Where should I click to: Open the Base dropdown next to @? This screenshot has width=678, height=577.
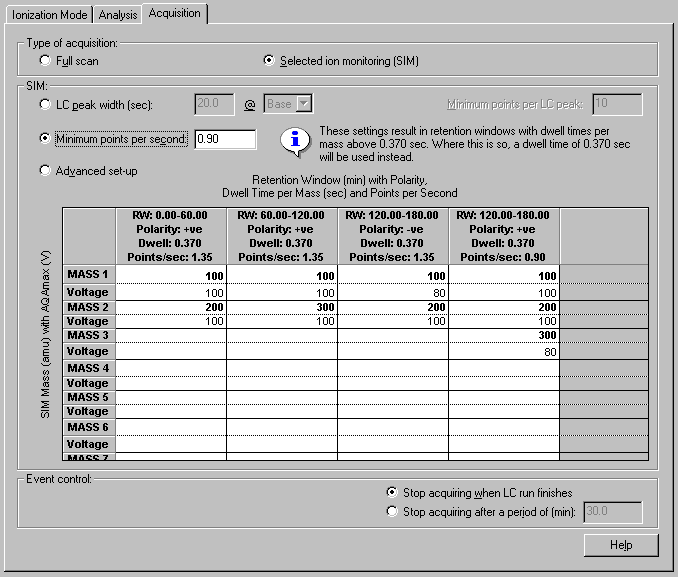click(304, 104)
